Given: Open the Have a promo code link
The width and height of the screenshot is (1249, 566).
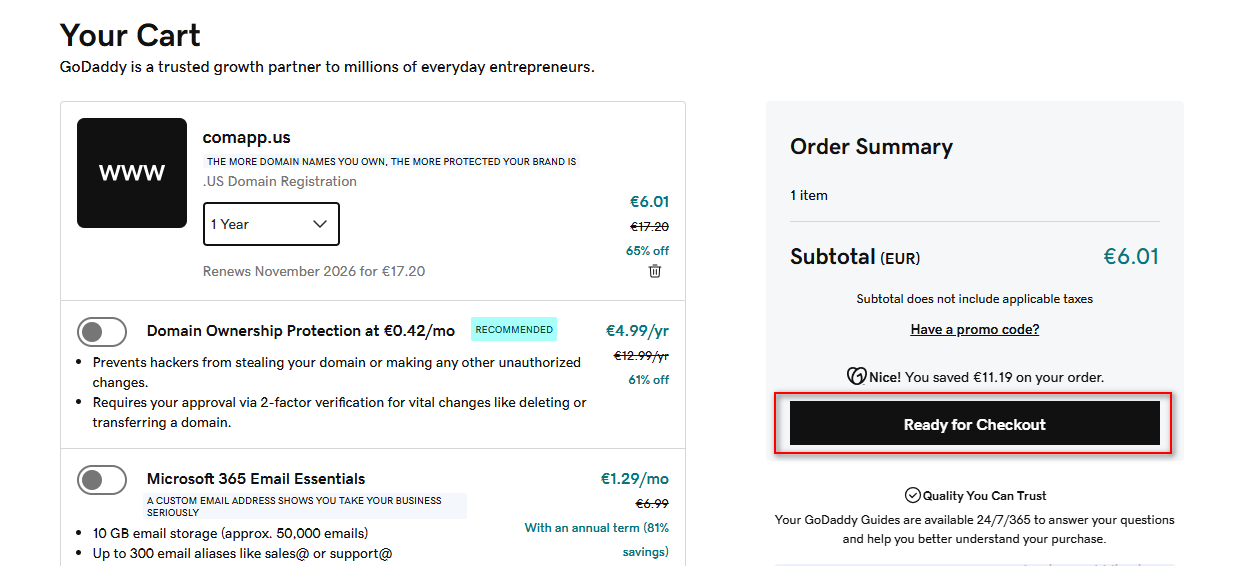Looking at the screenshot, I should (x=974, y=329).
